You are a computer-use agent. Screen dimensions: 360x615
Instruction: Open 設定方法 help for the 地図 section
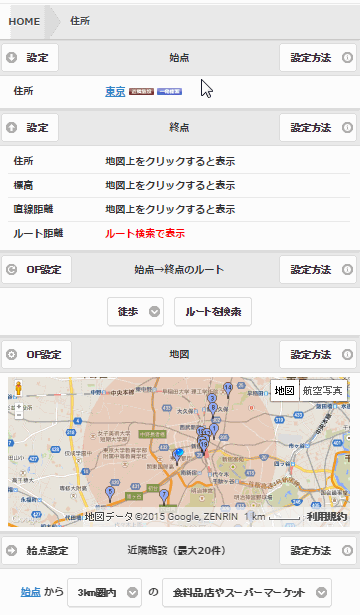pyautogui.click(x=318, y=355)
